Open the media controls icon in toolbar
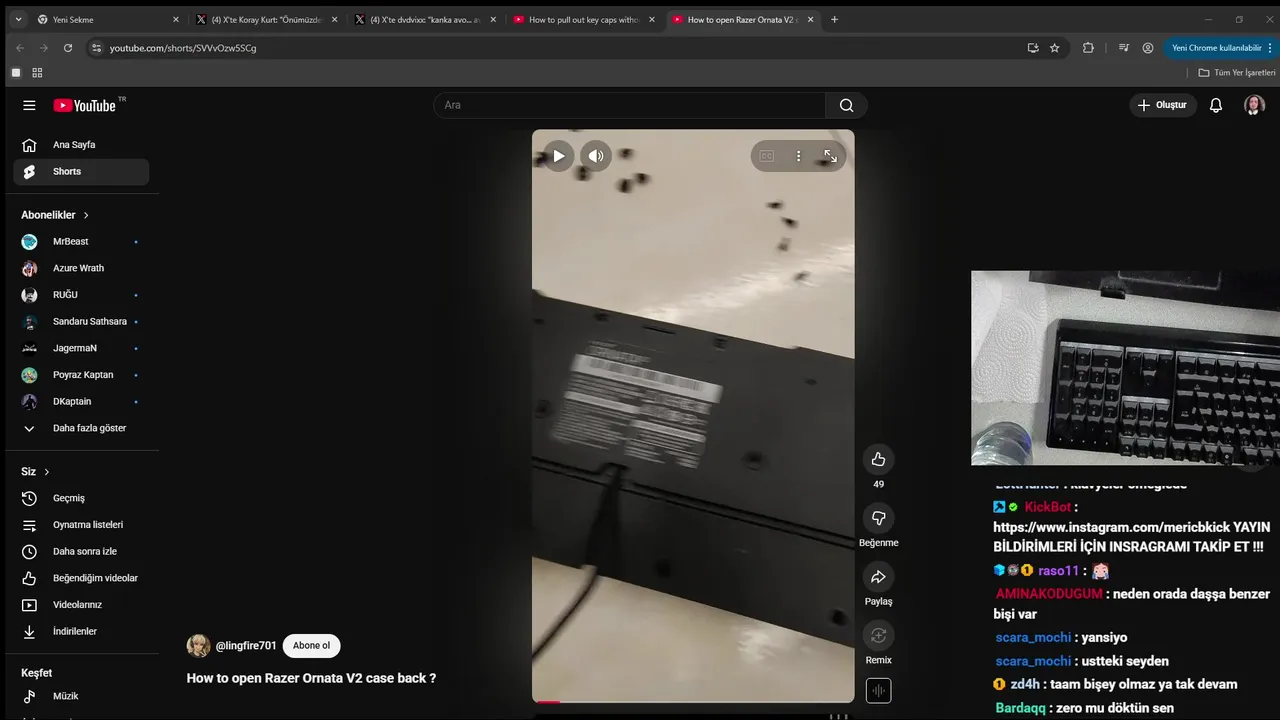Image resolution: width=1280 pixels, height=720 pixels. 1124,47
